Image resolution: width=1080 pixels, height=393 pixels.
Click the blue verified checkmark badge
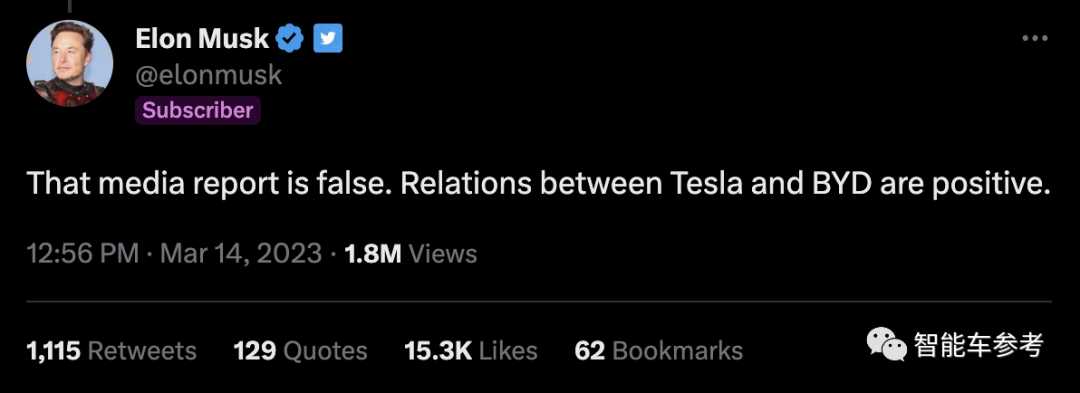290,39
